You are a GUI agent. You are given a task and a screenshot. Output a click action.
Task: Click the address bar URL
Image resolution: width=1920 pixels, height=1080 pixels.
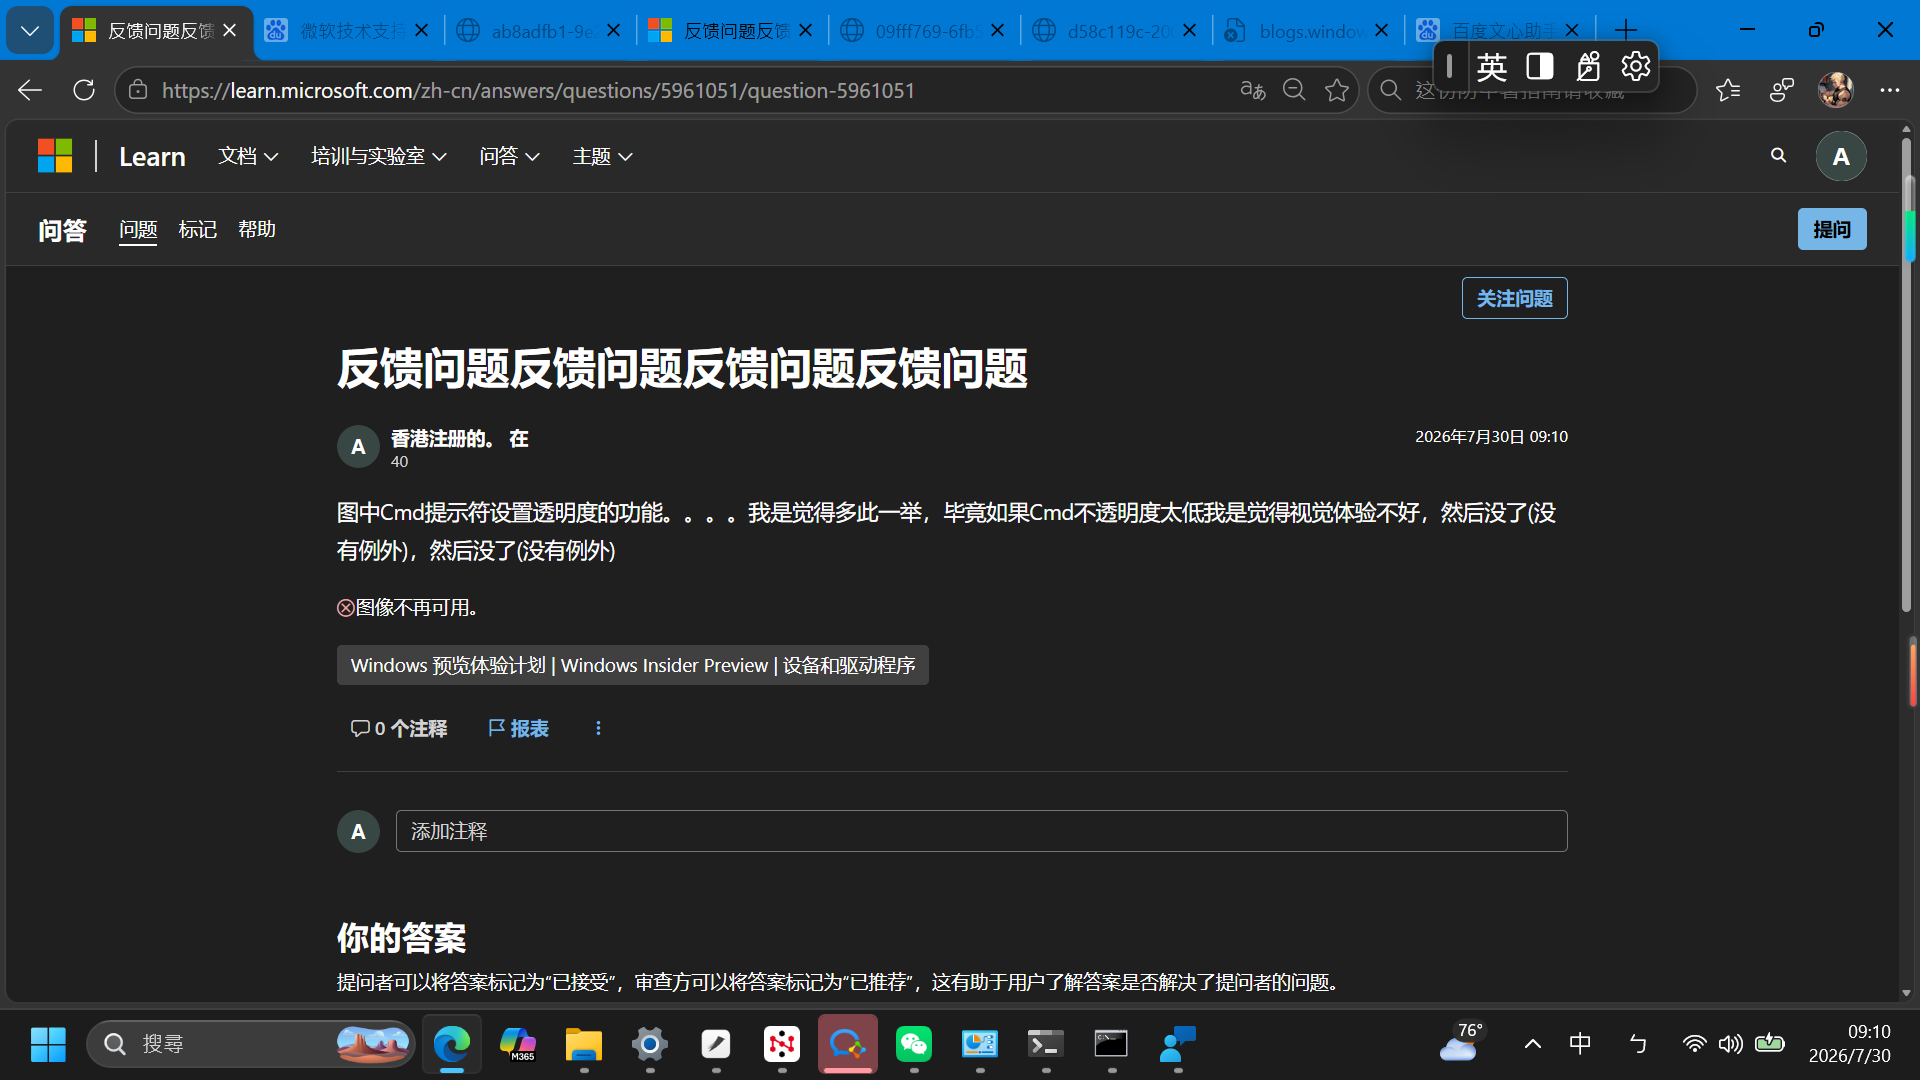pyautogui.click(x=538, y=91)
